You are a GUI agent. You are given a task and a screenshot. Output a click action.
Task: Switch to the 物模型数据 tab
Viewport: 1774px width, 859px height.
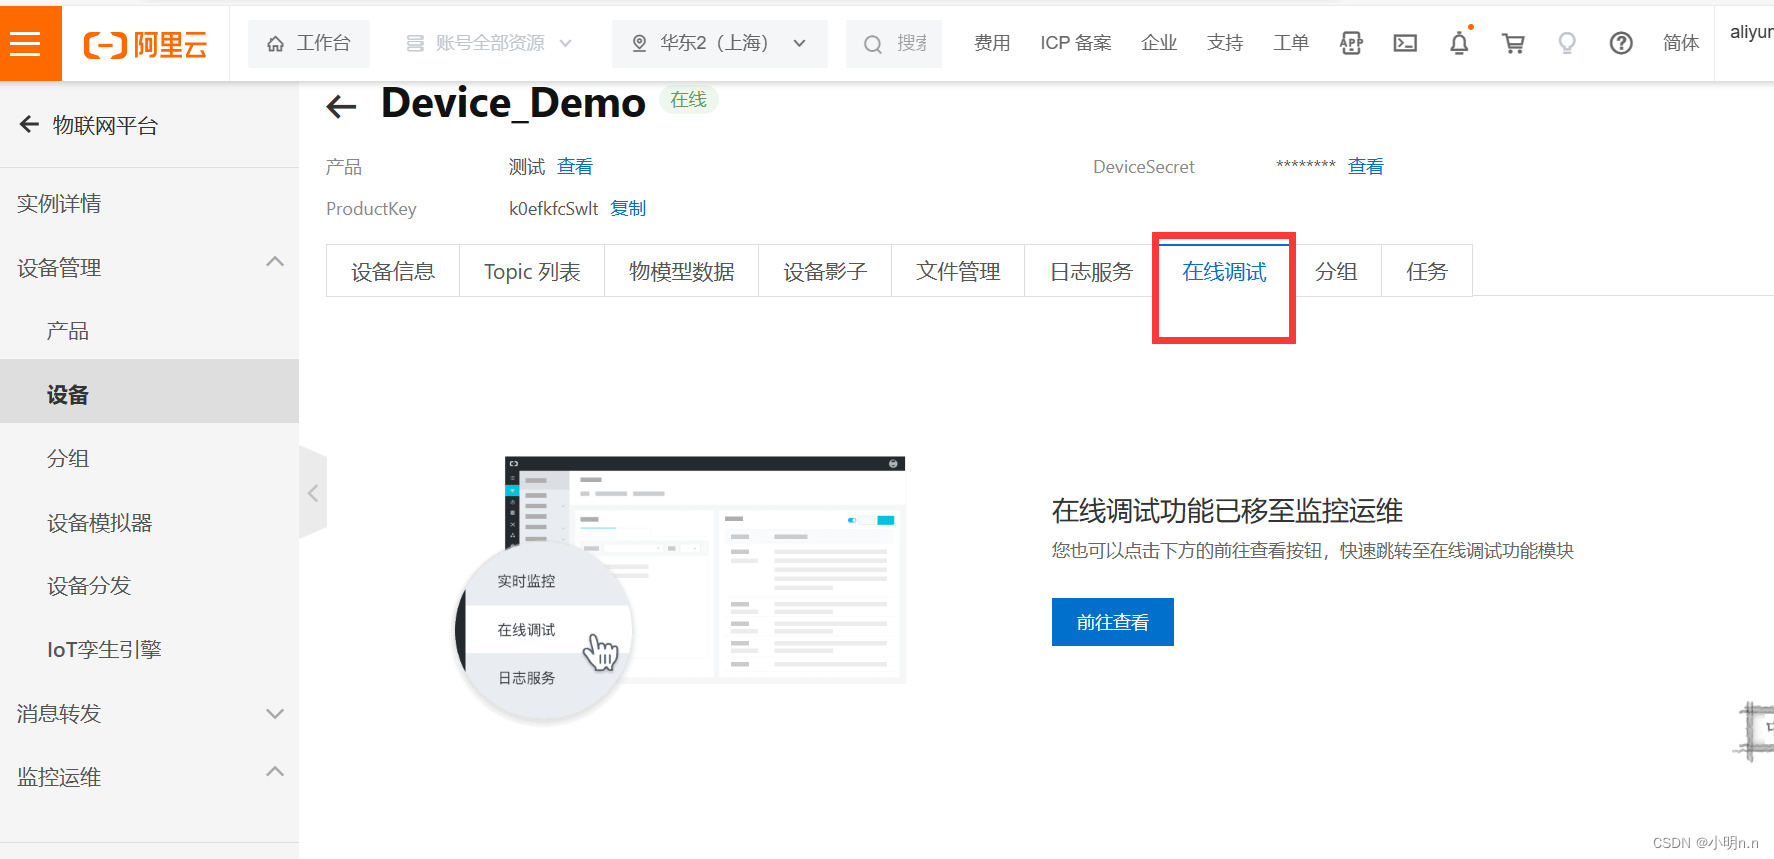(682, 271)
